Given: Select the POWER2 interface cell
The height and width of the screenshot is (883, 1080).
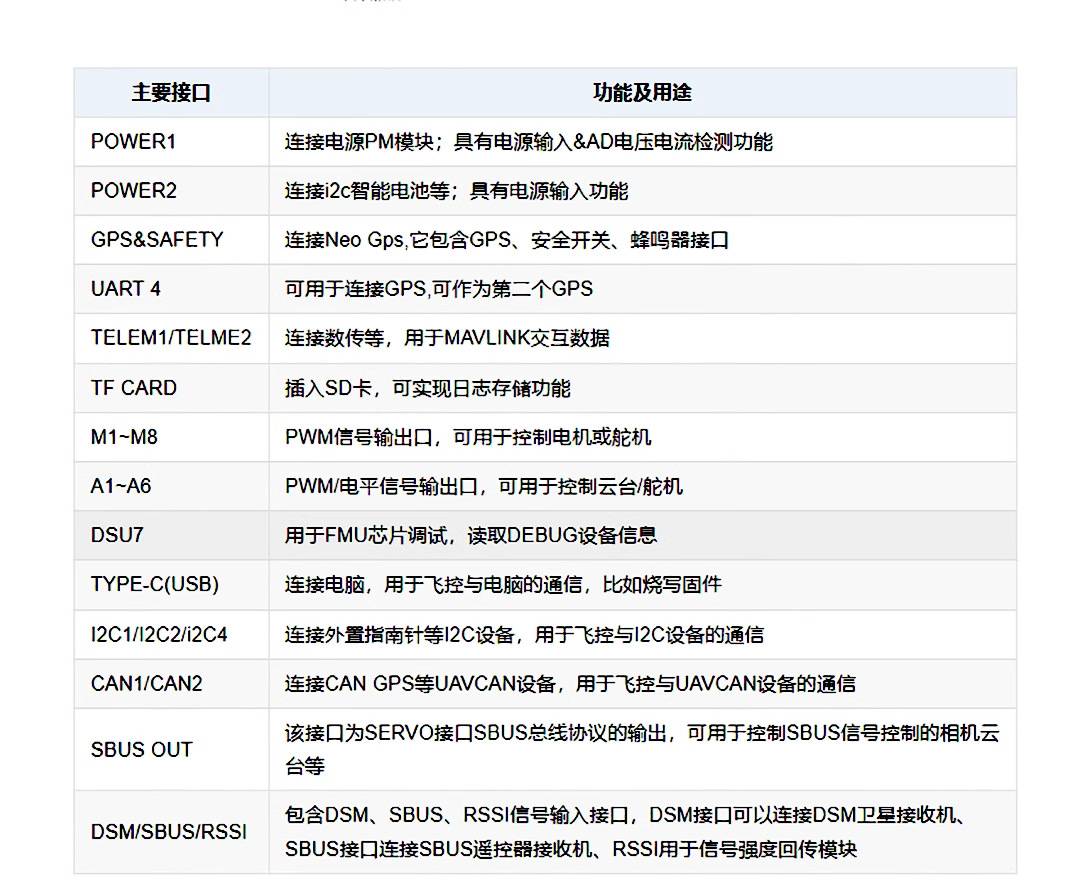Looking at the screenshot, I should [133, 191].
